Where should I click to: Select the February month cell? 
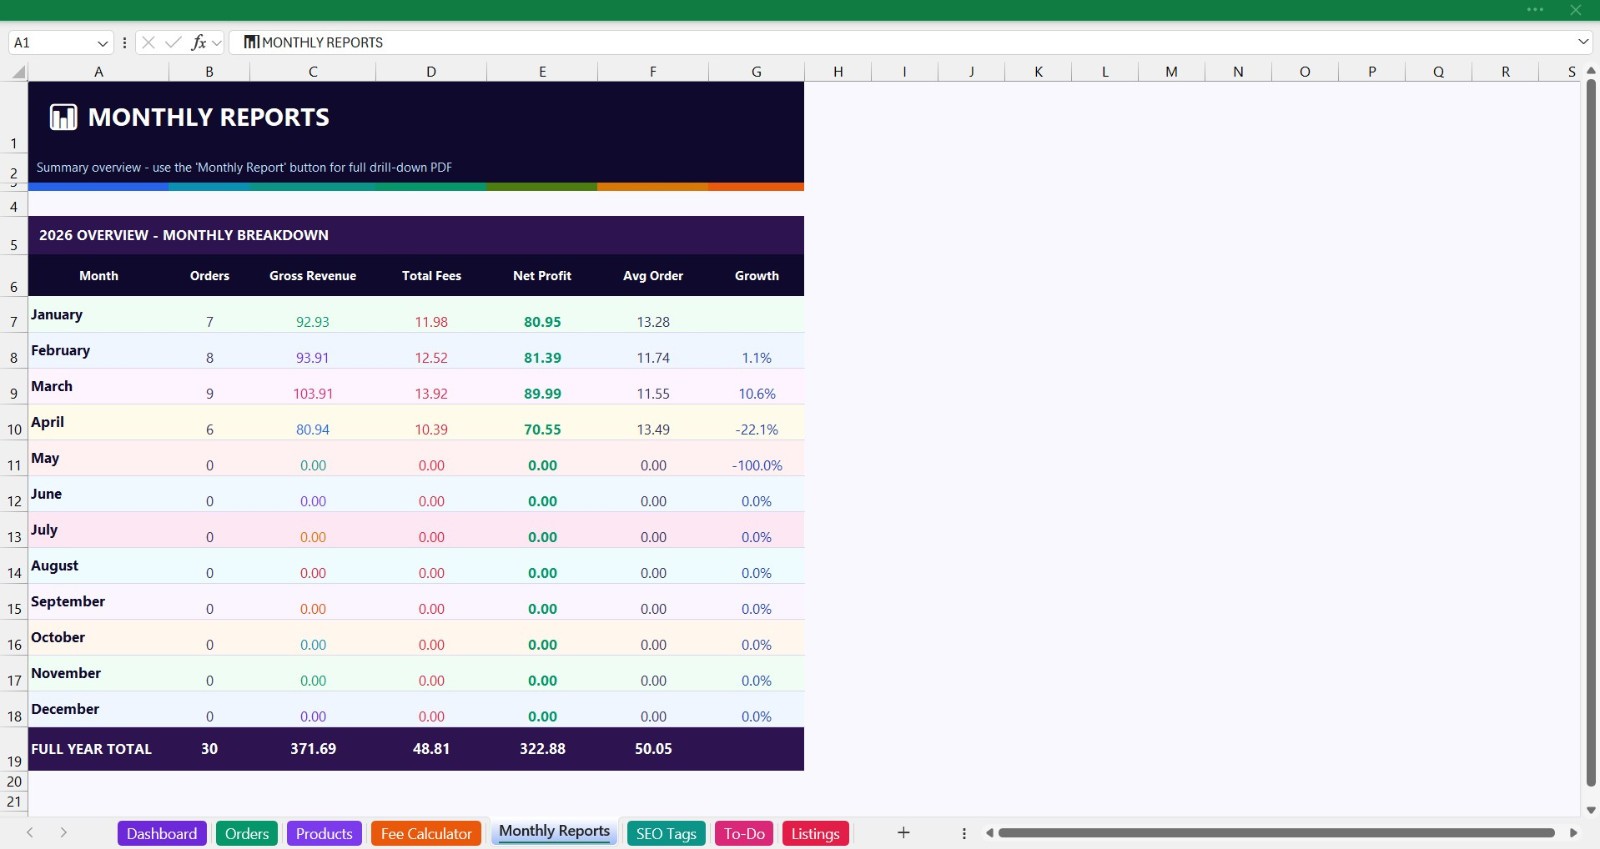pos(98,350)
